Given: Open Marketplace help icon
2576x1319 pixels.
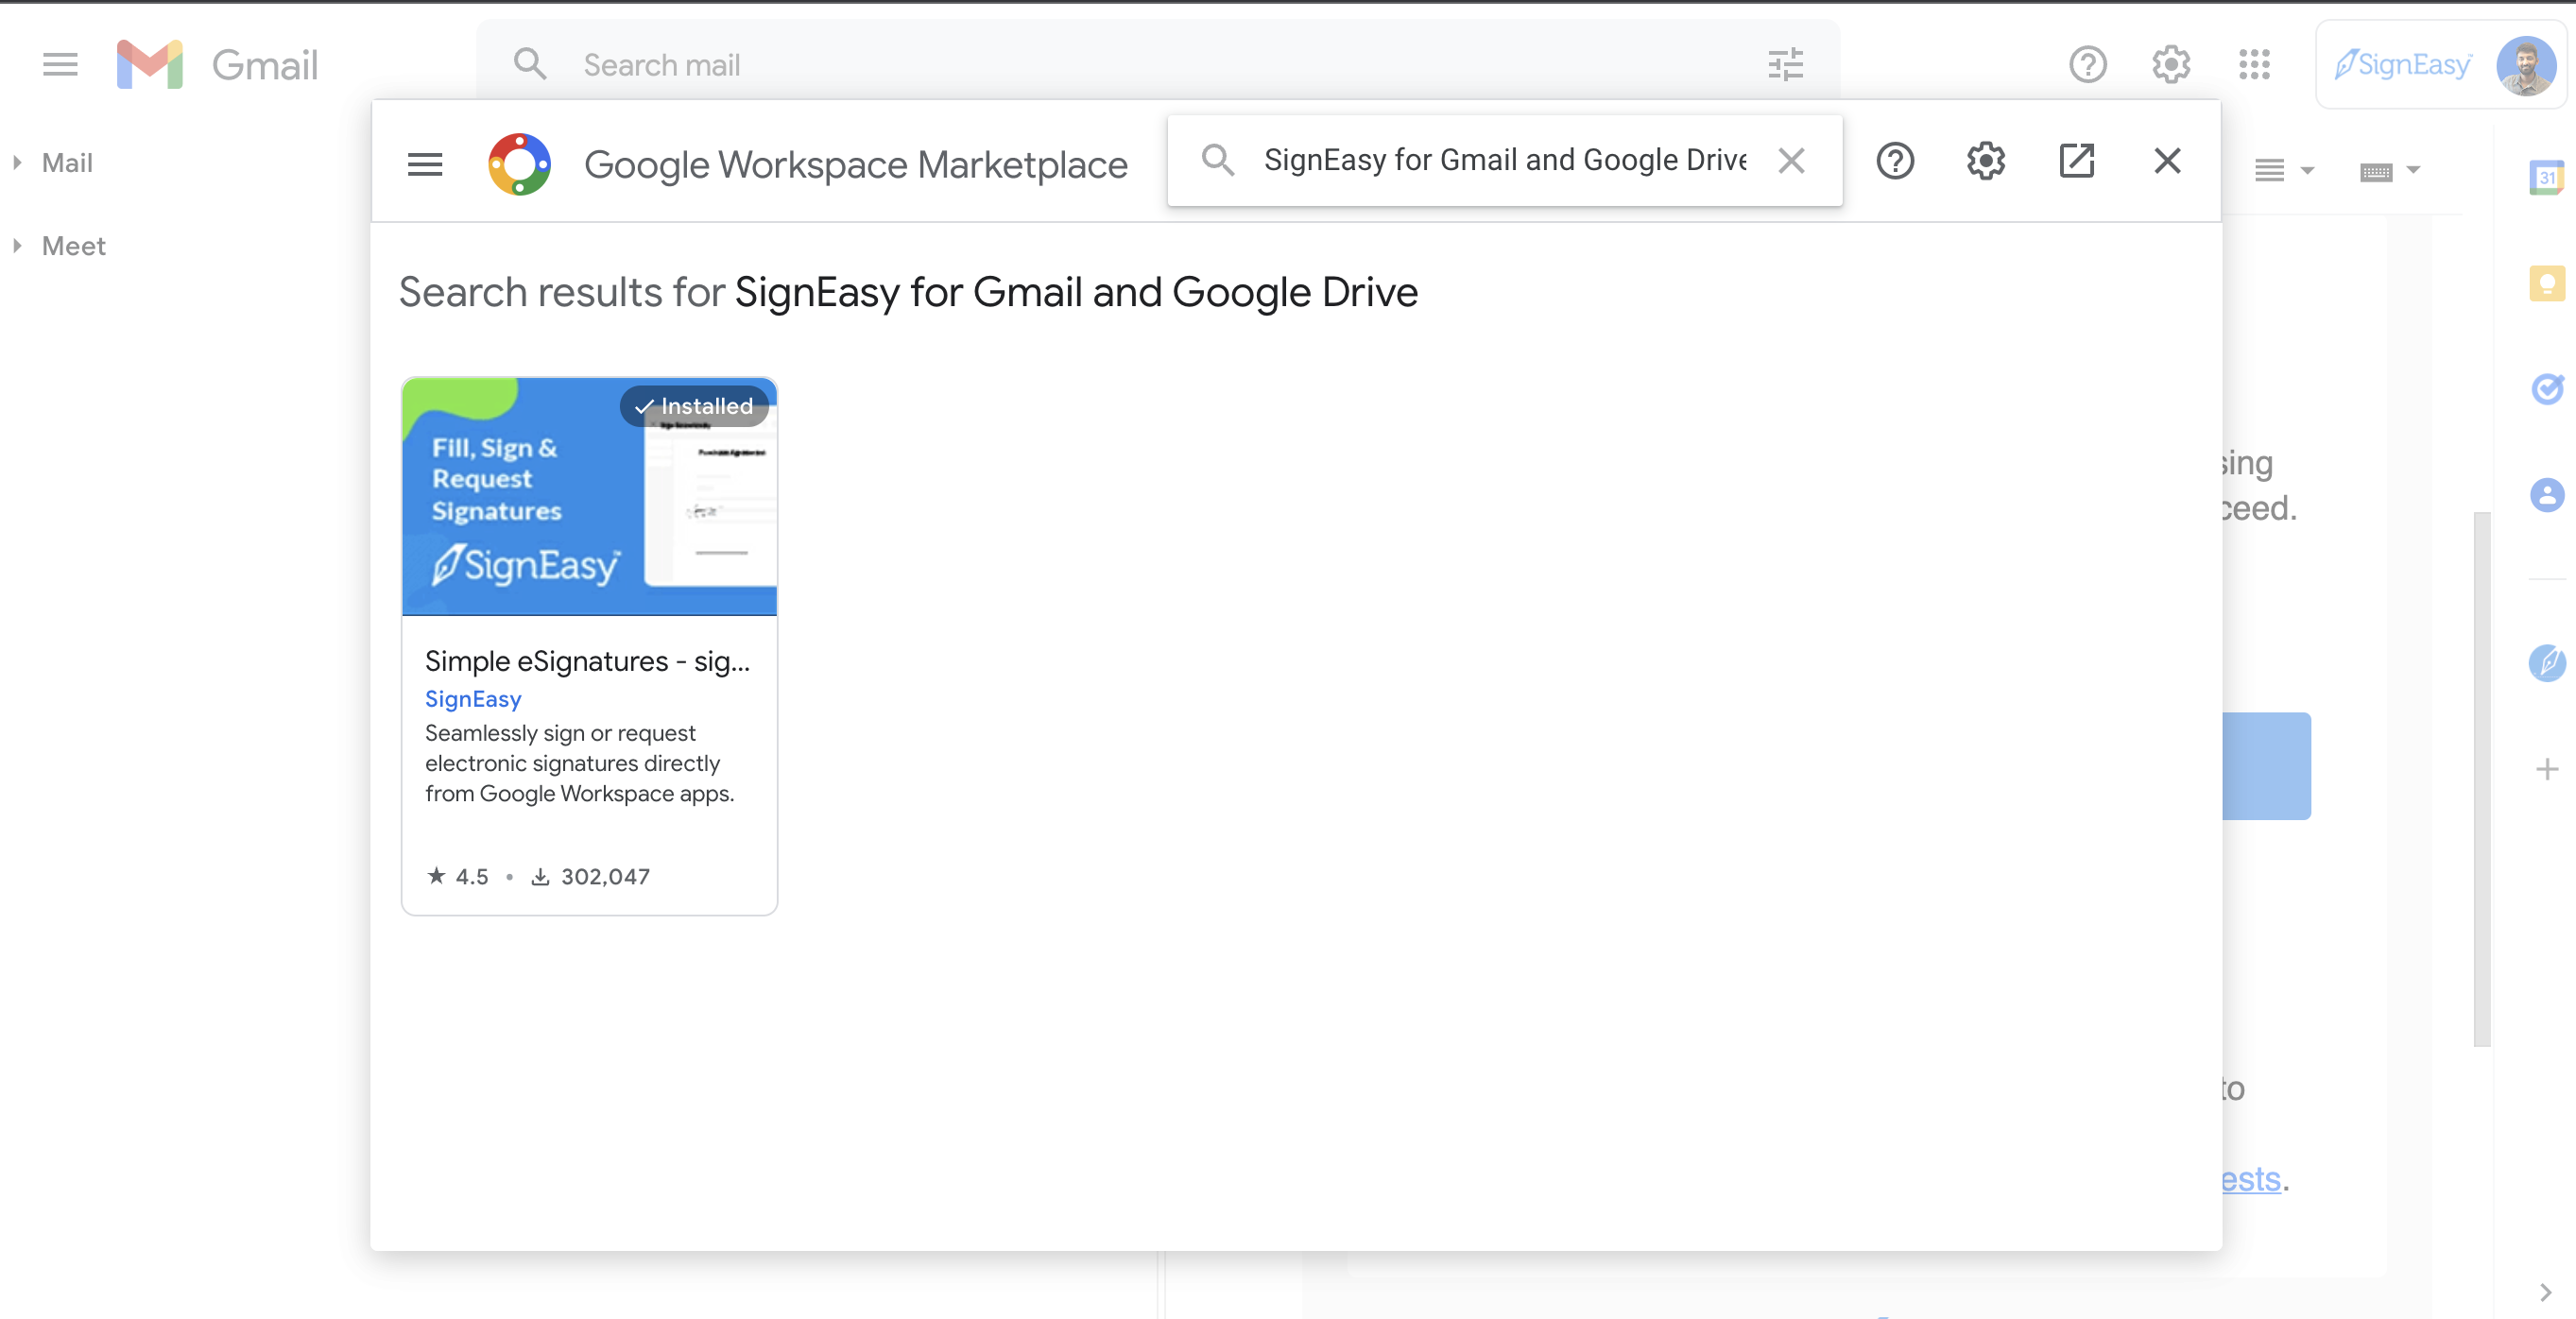Looking at the screenshot, I should coord(1895,160).
